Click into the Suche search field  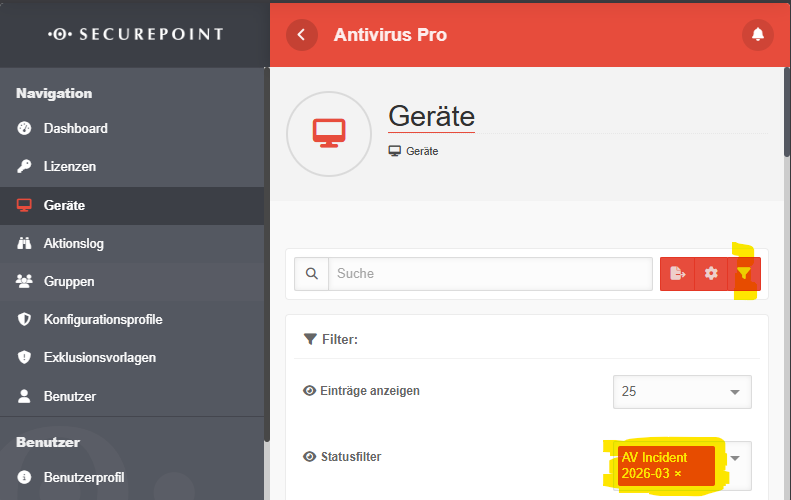(x=490, y=274)
